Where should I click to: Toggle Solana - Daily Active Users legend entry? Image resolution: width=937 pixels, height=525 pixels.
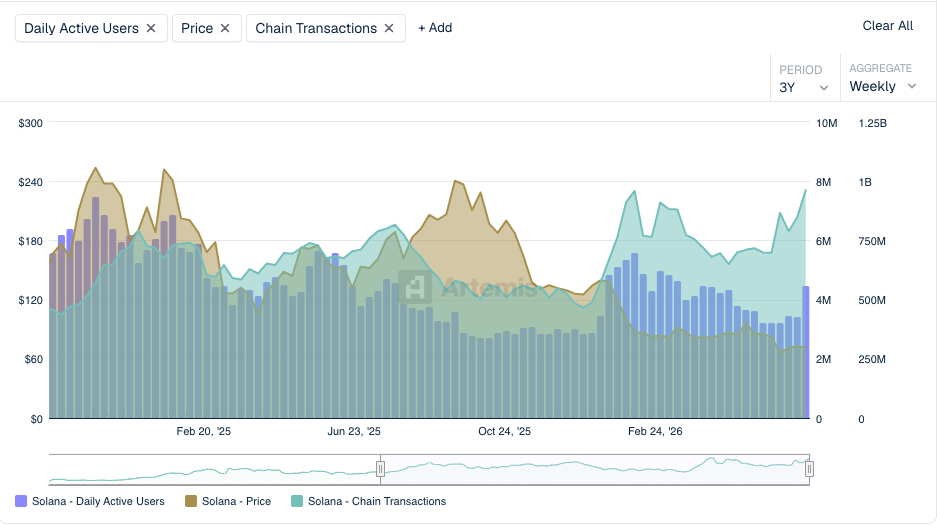click(90, 501)
